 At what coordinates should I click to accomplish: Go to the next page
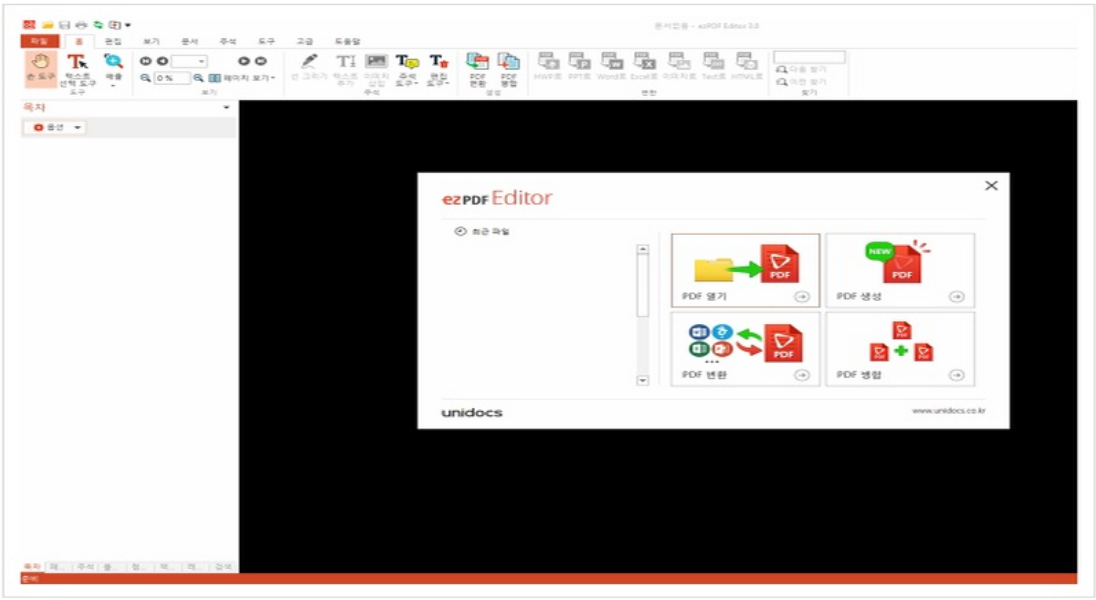(244, 62)
